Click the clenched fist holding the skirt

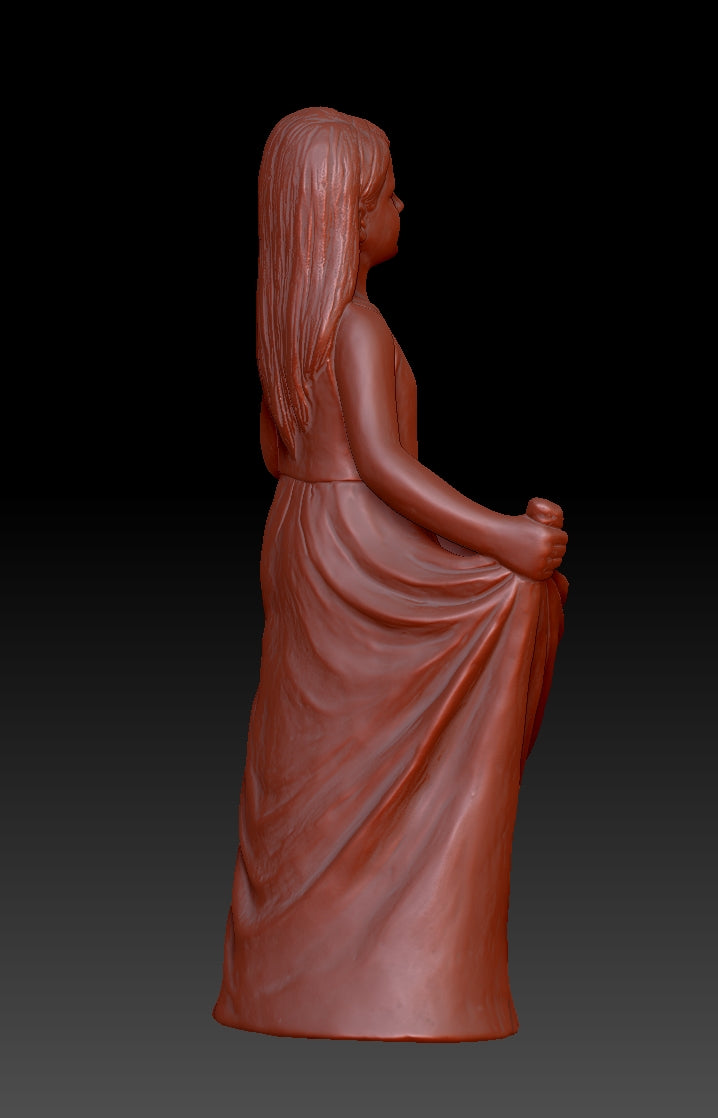pyautogui.click(x=542, y=541)
